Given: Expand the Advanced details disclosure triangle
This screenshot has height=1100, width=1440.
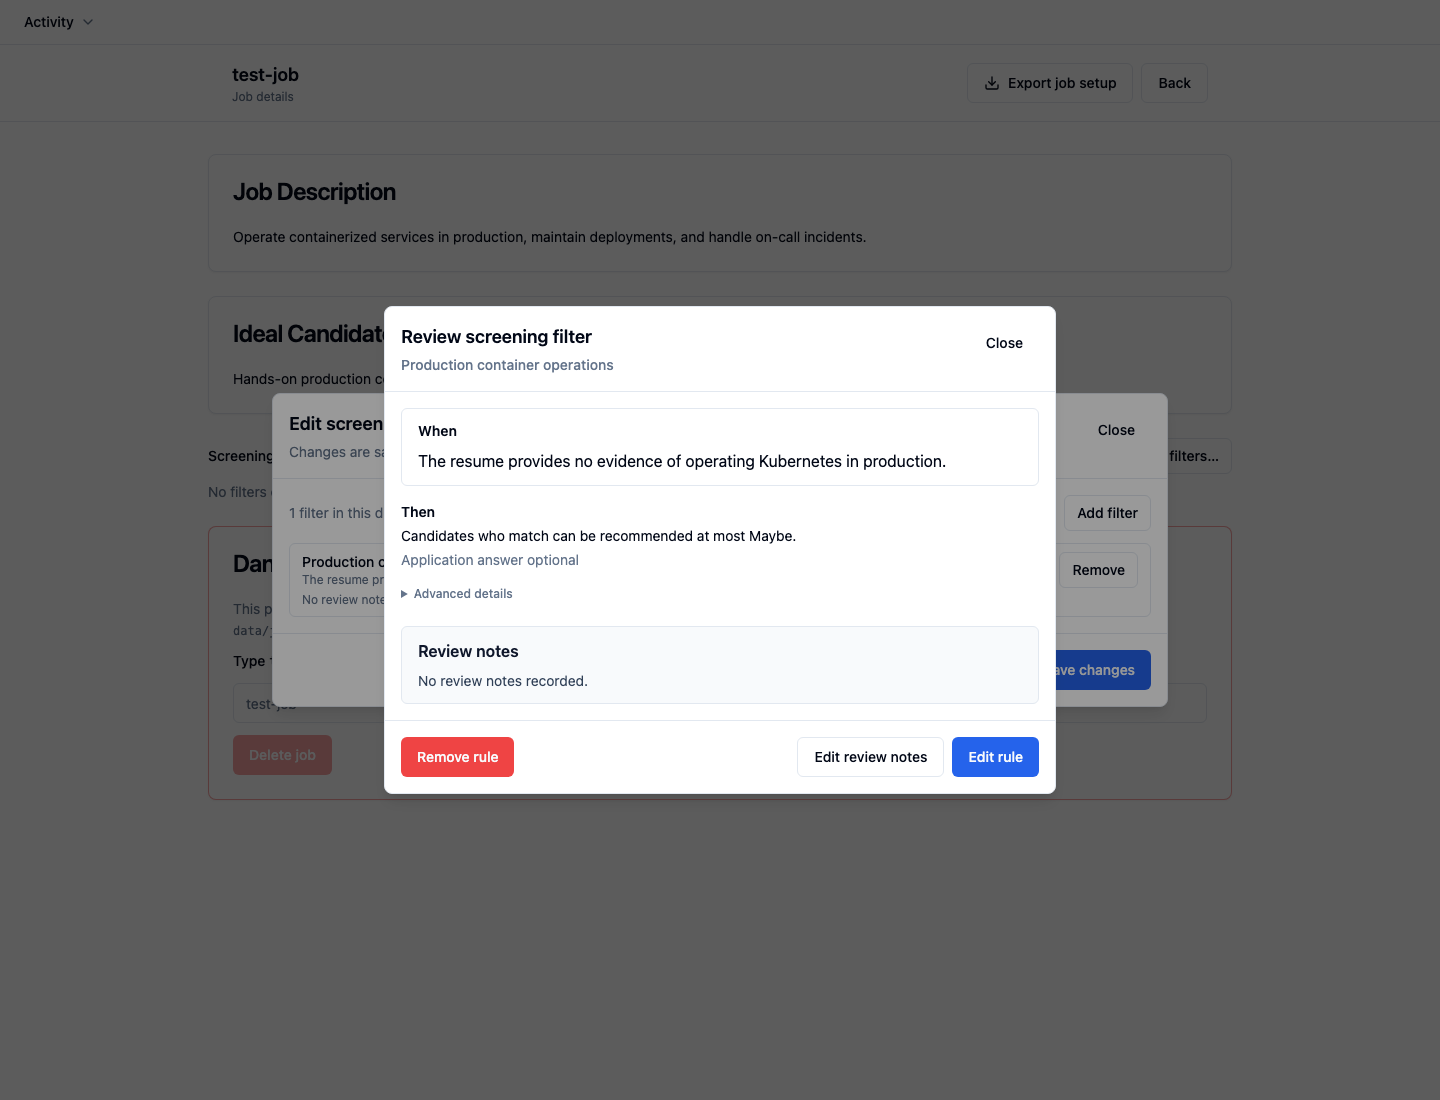Looking at the screenshot, I should pyautogui.click(x=404, y=594).
